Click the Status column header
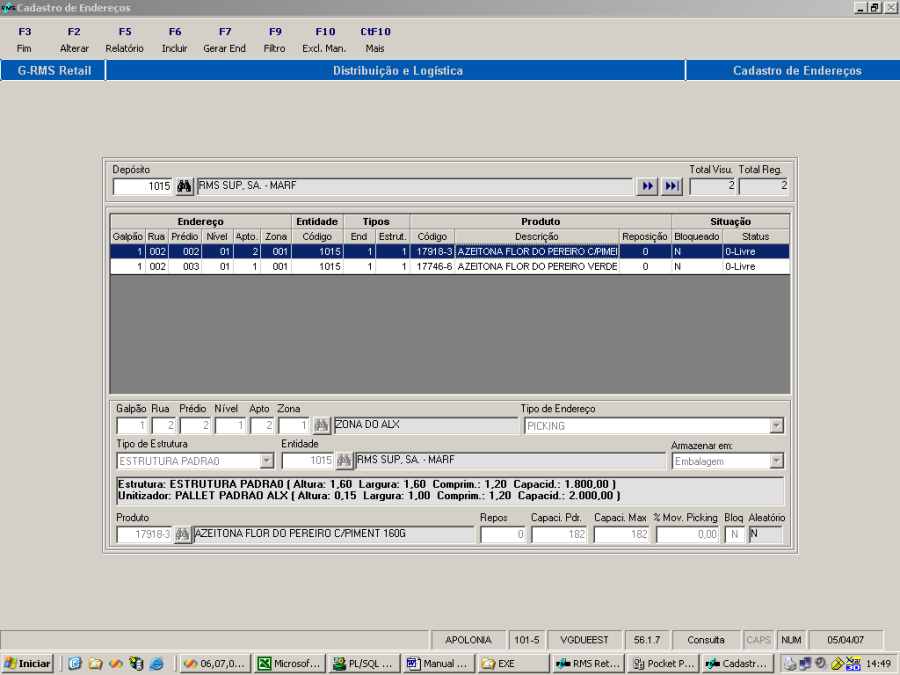This screenshot has height=675, width=900. pyautogui.click(x=755, y=236)
